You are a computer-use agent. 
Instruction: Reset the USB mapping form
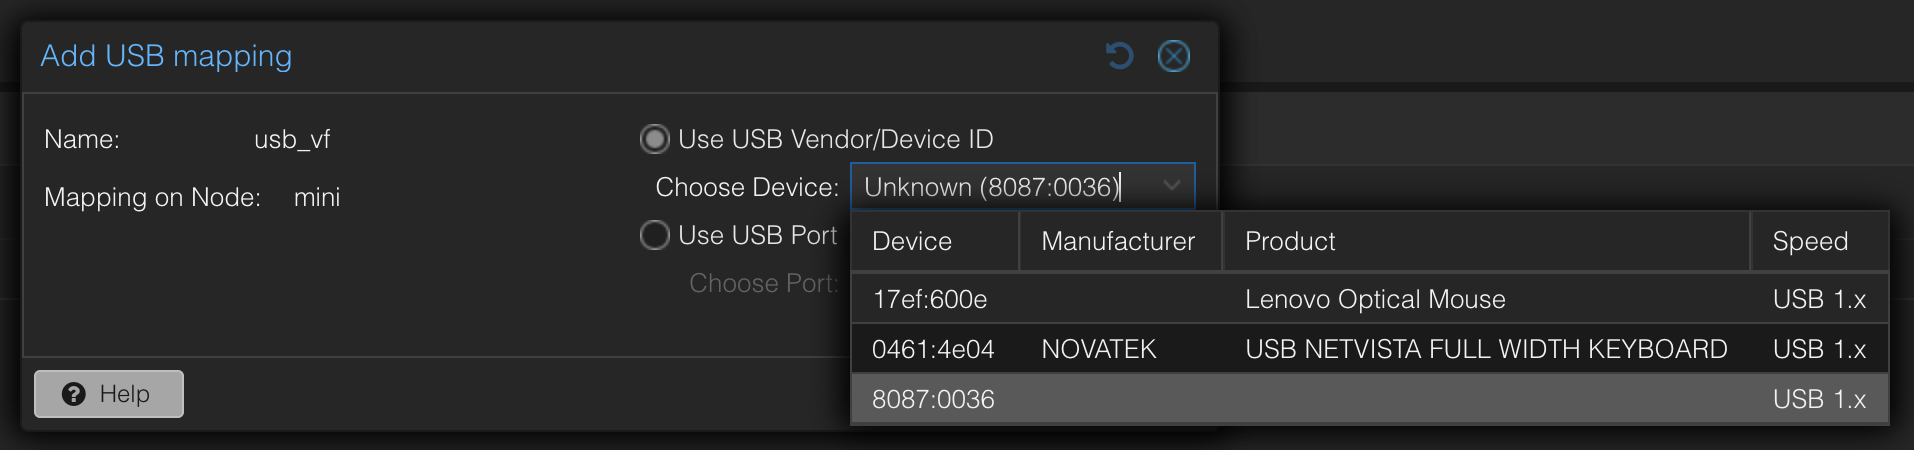(1119, 56)
